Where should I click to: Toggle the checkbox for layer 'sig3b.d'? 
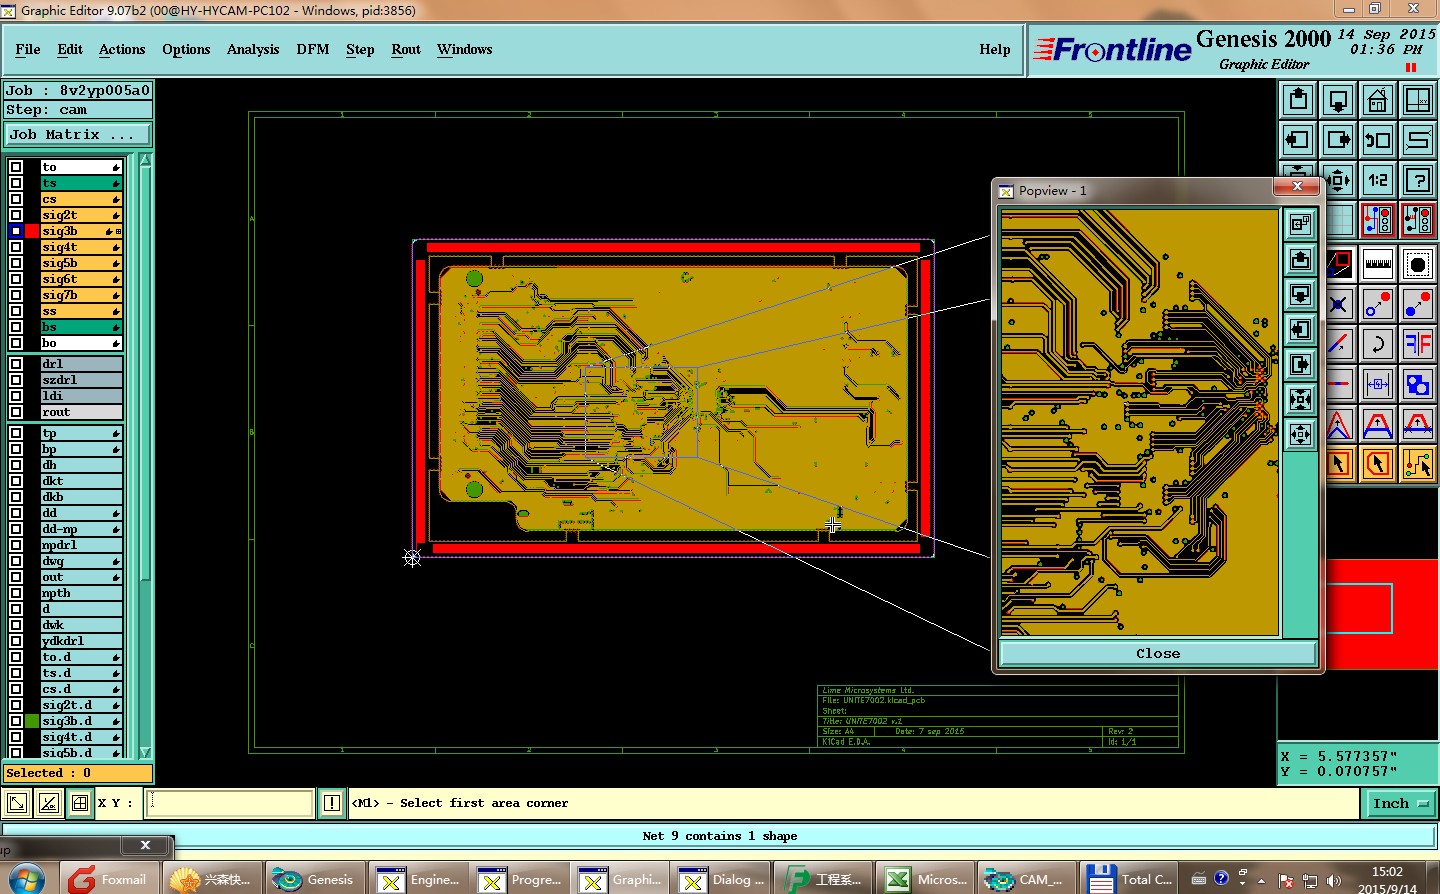(16, 721)
